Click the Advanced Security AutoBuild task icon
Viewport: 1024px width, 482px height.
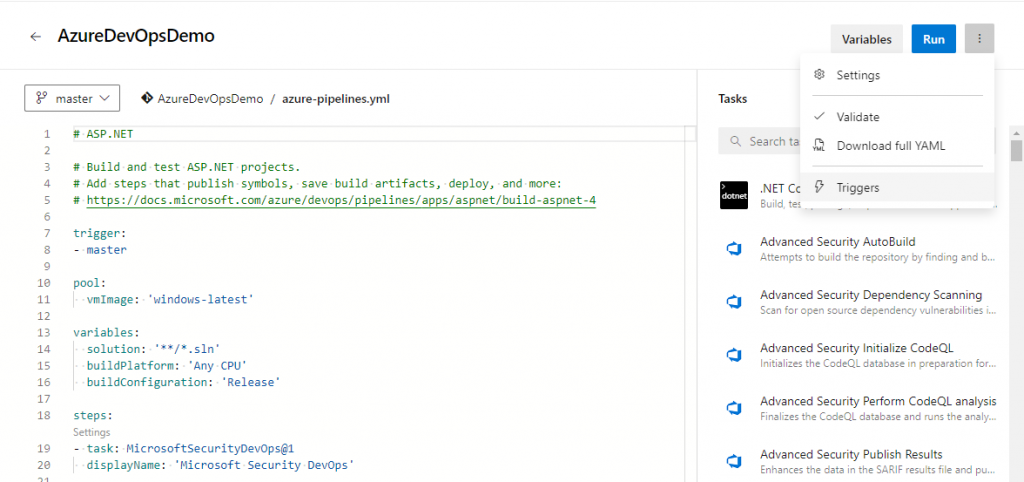click(x=734, y=249)
